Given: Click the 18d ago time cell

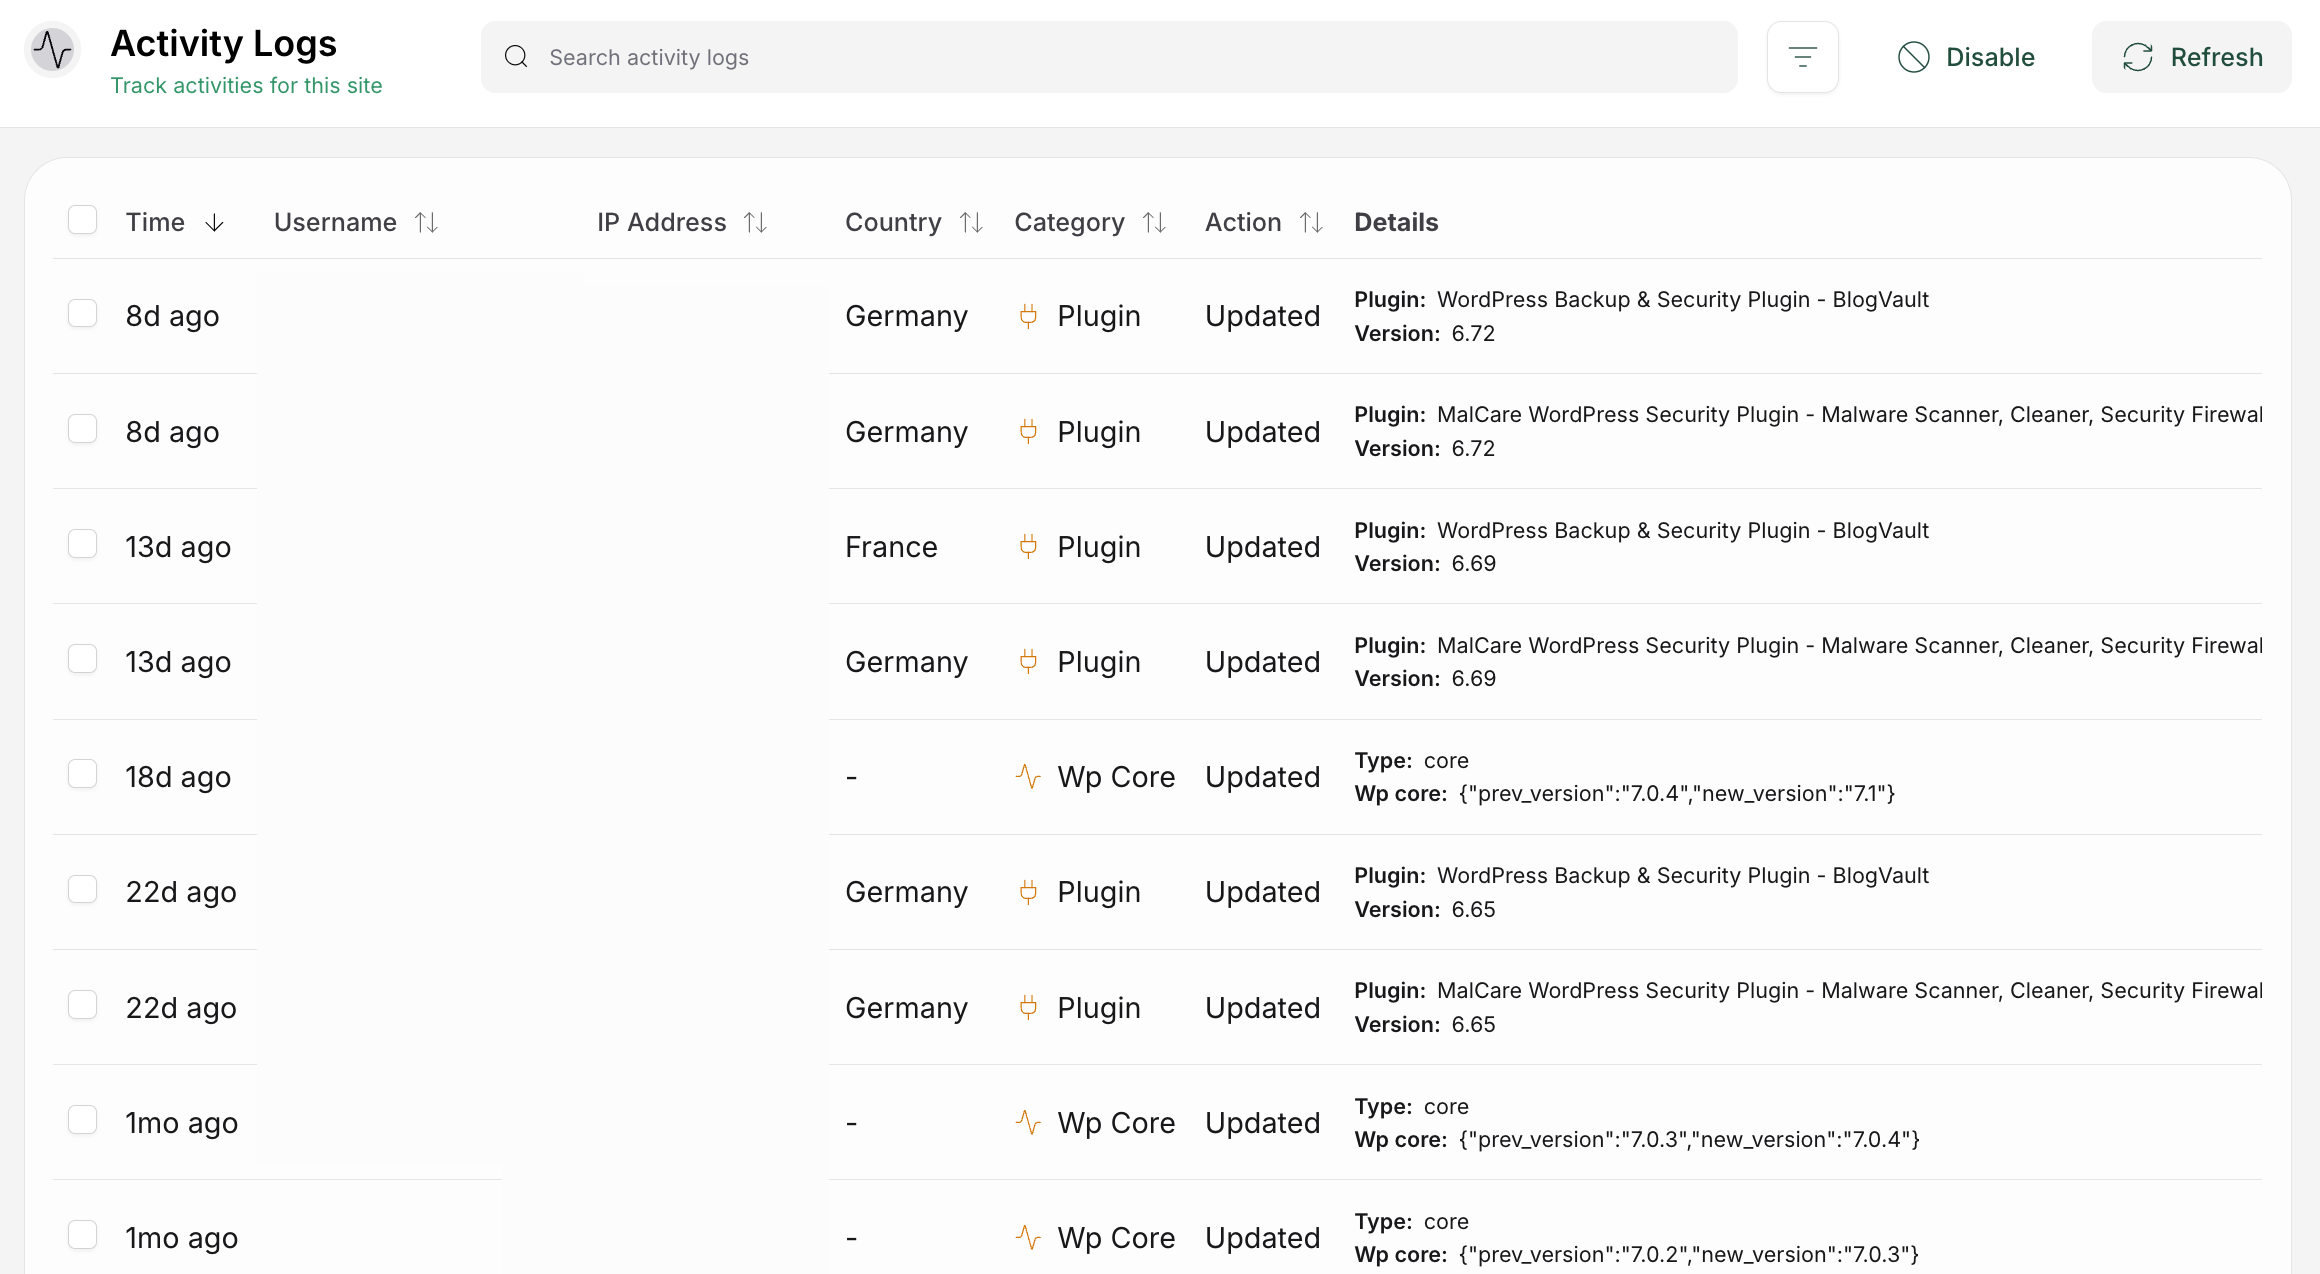Looking at the screenshot, I should (x=178, y=777).
